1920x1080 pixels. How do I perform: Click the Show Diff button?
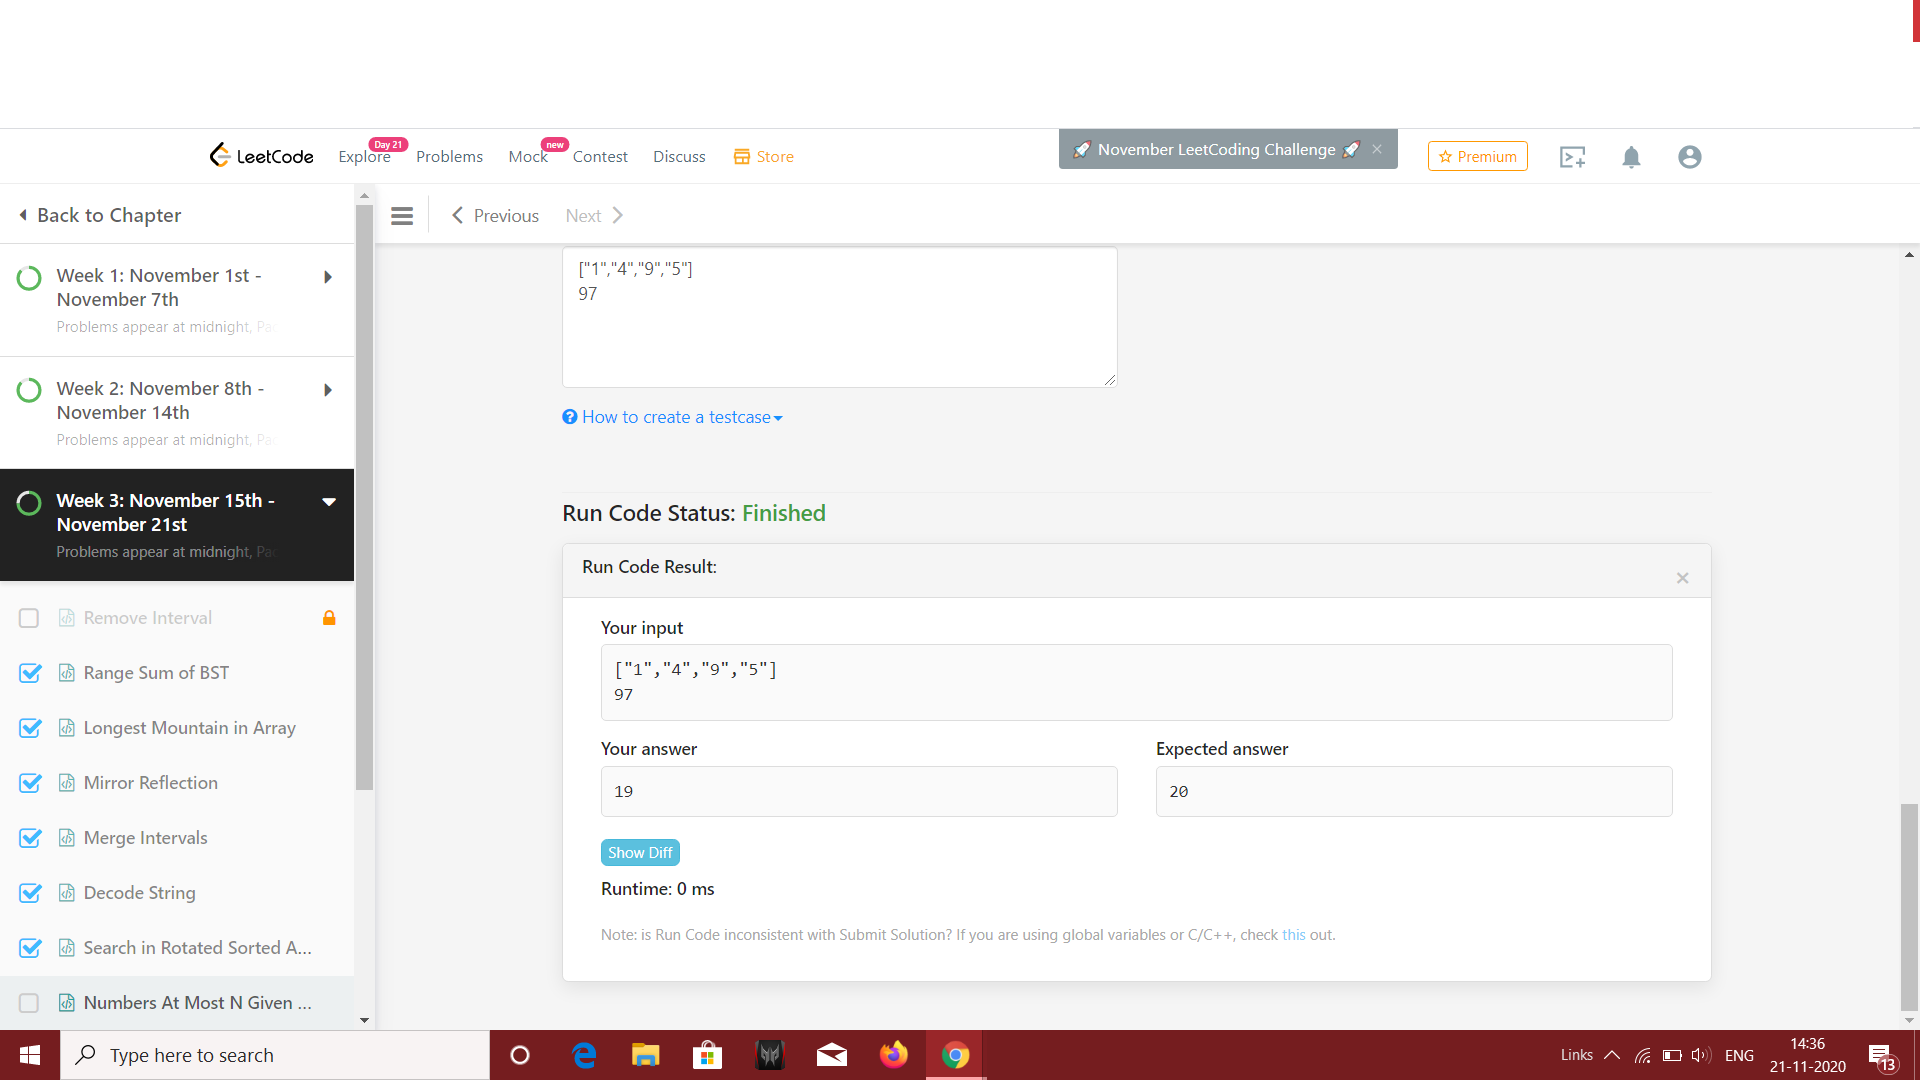(640, 853)
